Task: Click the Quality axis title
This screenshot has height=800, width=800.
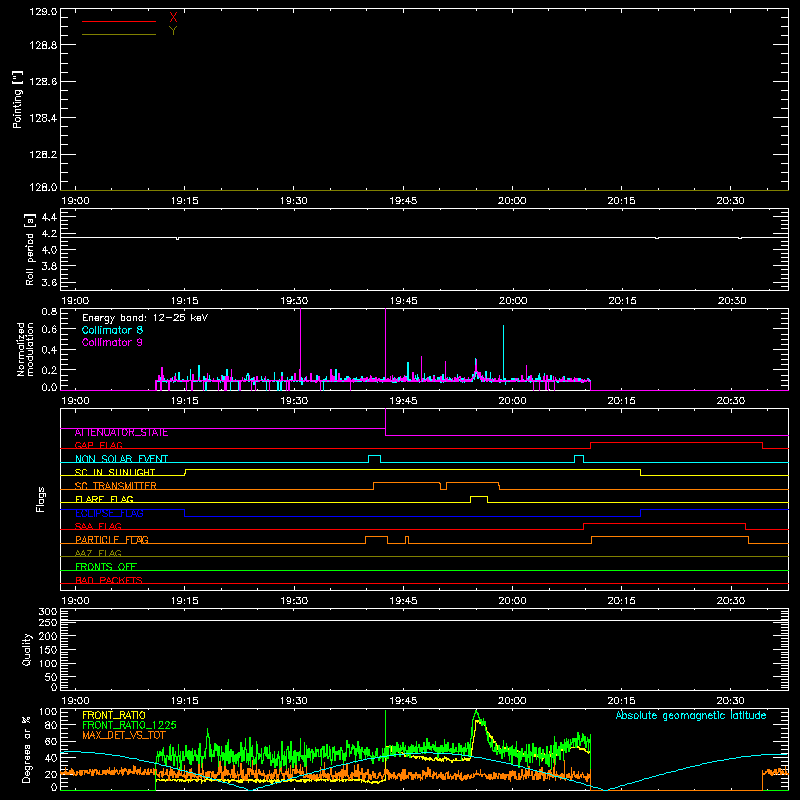Action: (27, 649)
